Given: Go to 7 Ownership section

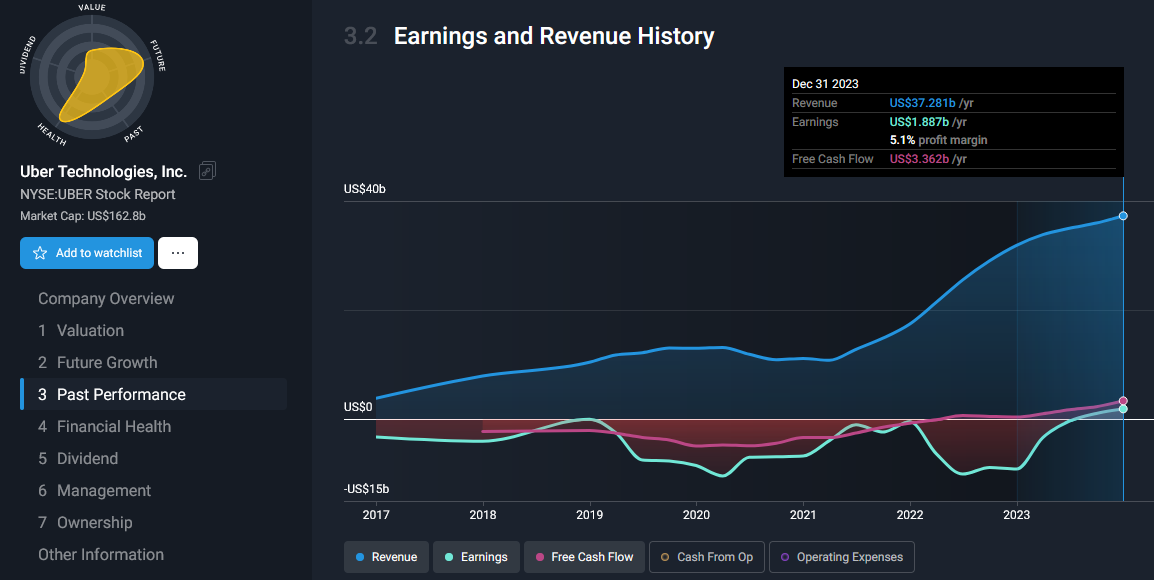Looking at the screenshot, I should [85, 523].
